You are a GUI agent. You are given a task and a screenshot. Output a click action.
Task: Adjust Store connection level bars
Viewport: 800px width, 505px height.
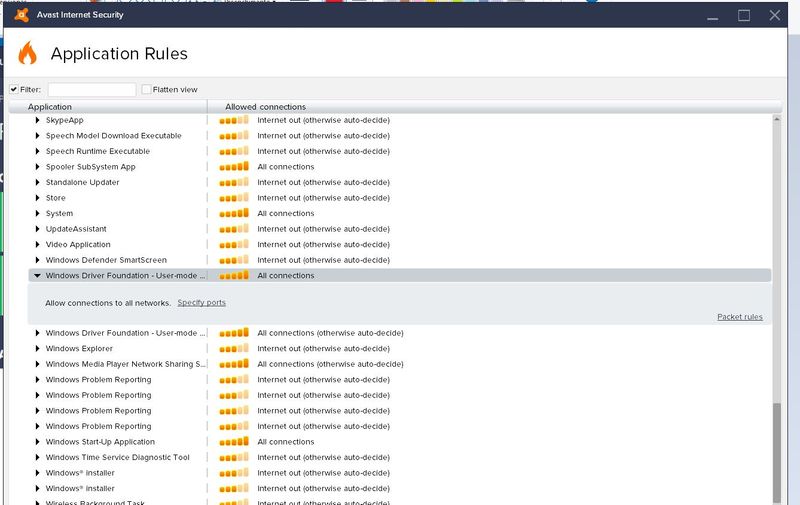click(x=234, y=197)
